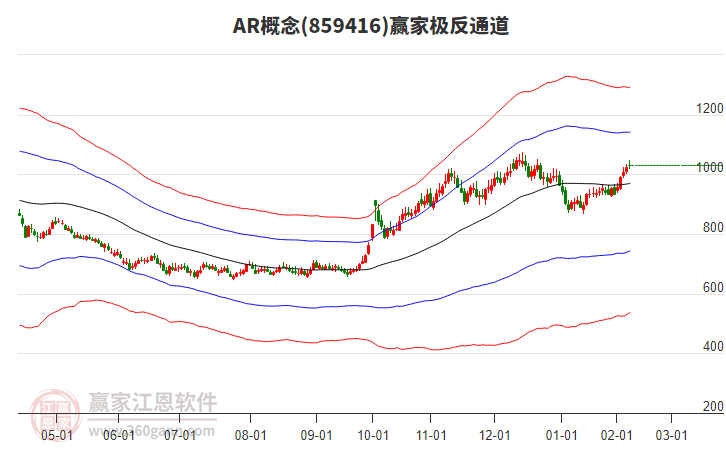Select the 600 price axis label

click(713, 287)
